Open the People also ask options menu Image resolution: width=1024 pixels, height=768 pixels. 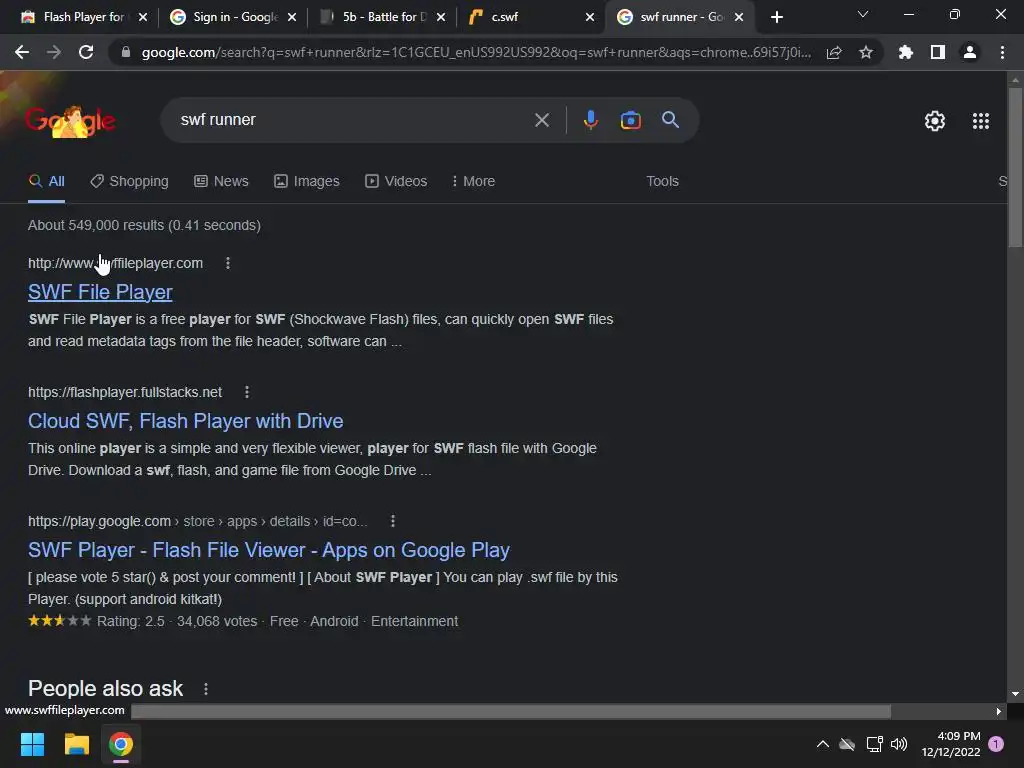pyautogui.click(x=206, y=689)
